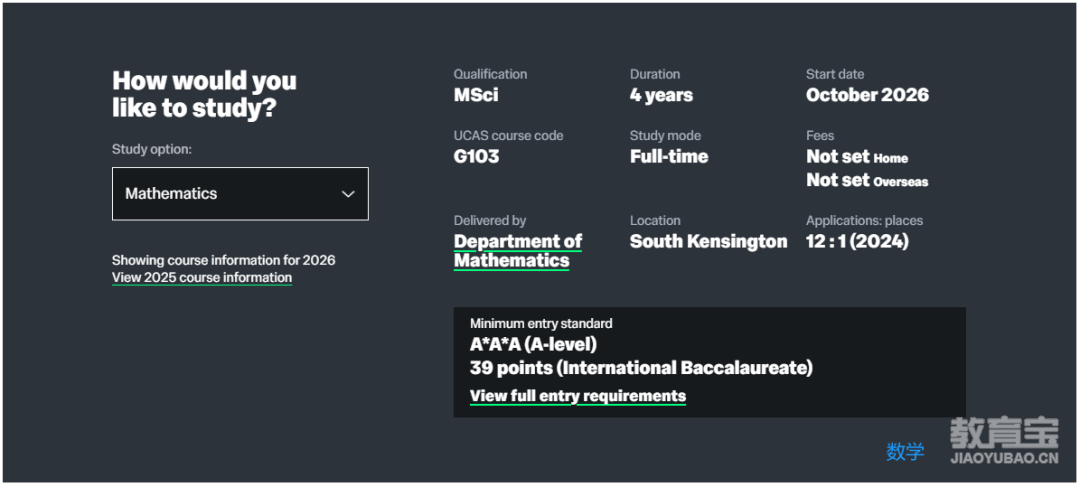Click 'Showing course information for 2026' text
Image resolution: width=1080 pixels, height=487 pixels.
click(x=224, y=260)
